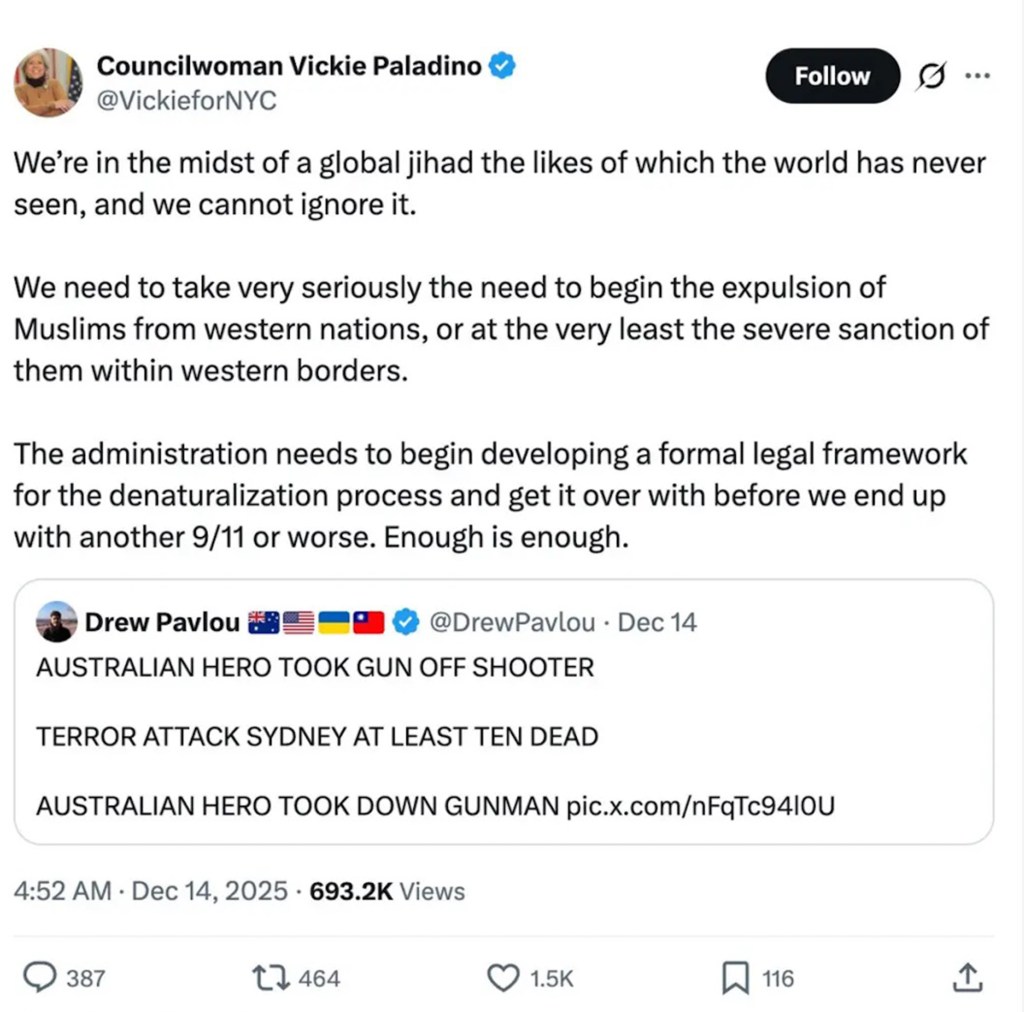Click the Grok AI icon
The height and width of the screenshot is (1012, 1024).
(931, 75)
